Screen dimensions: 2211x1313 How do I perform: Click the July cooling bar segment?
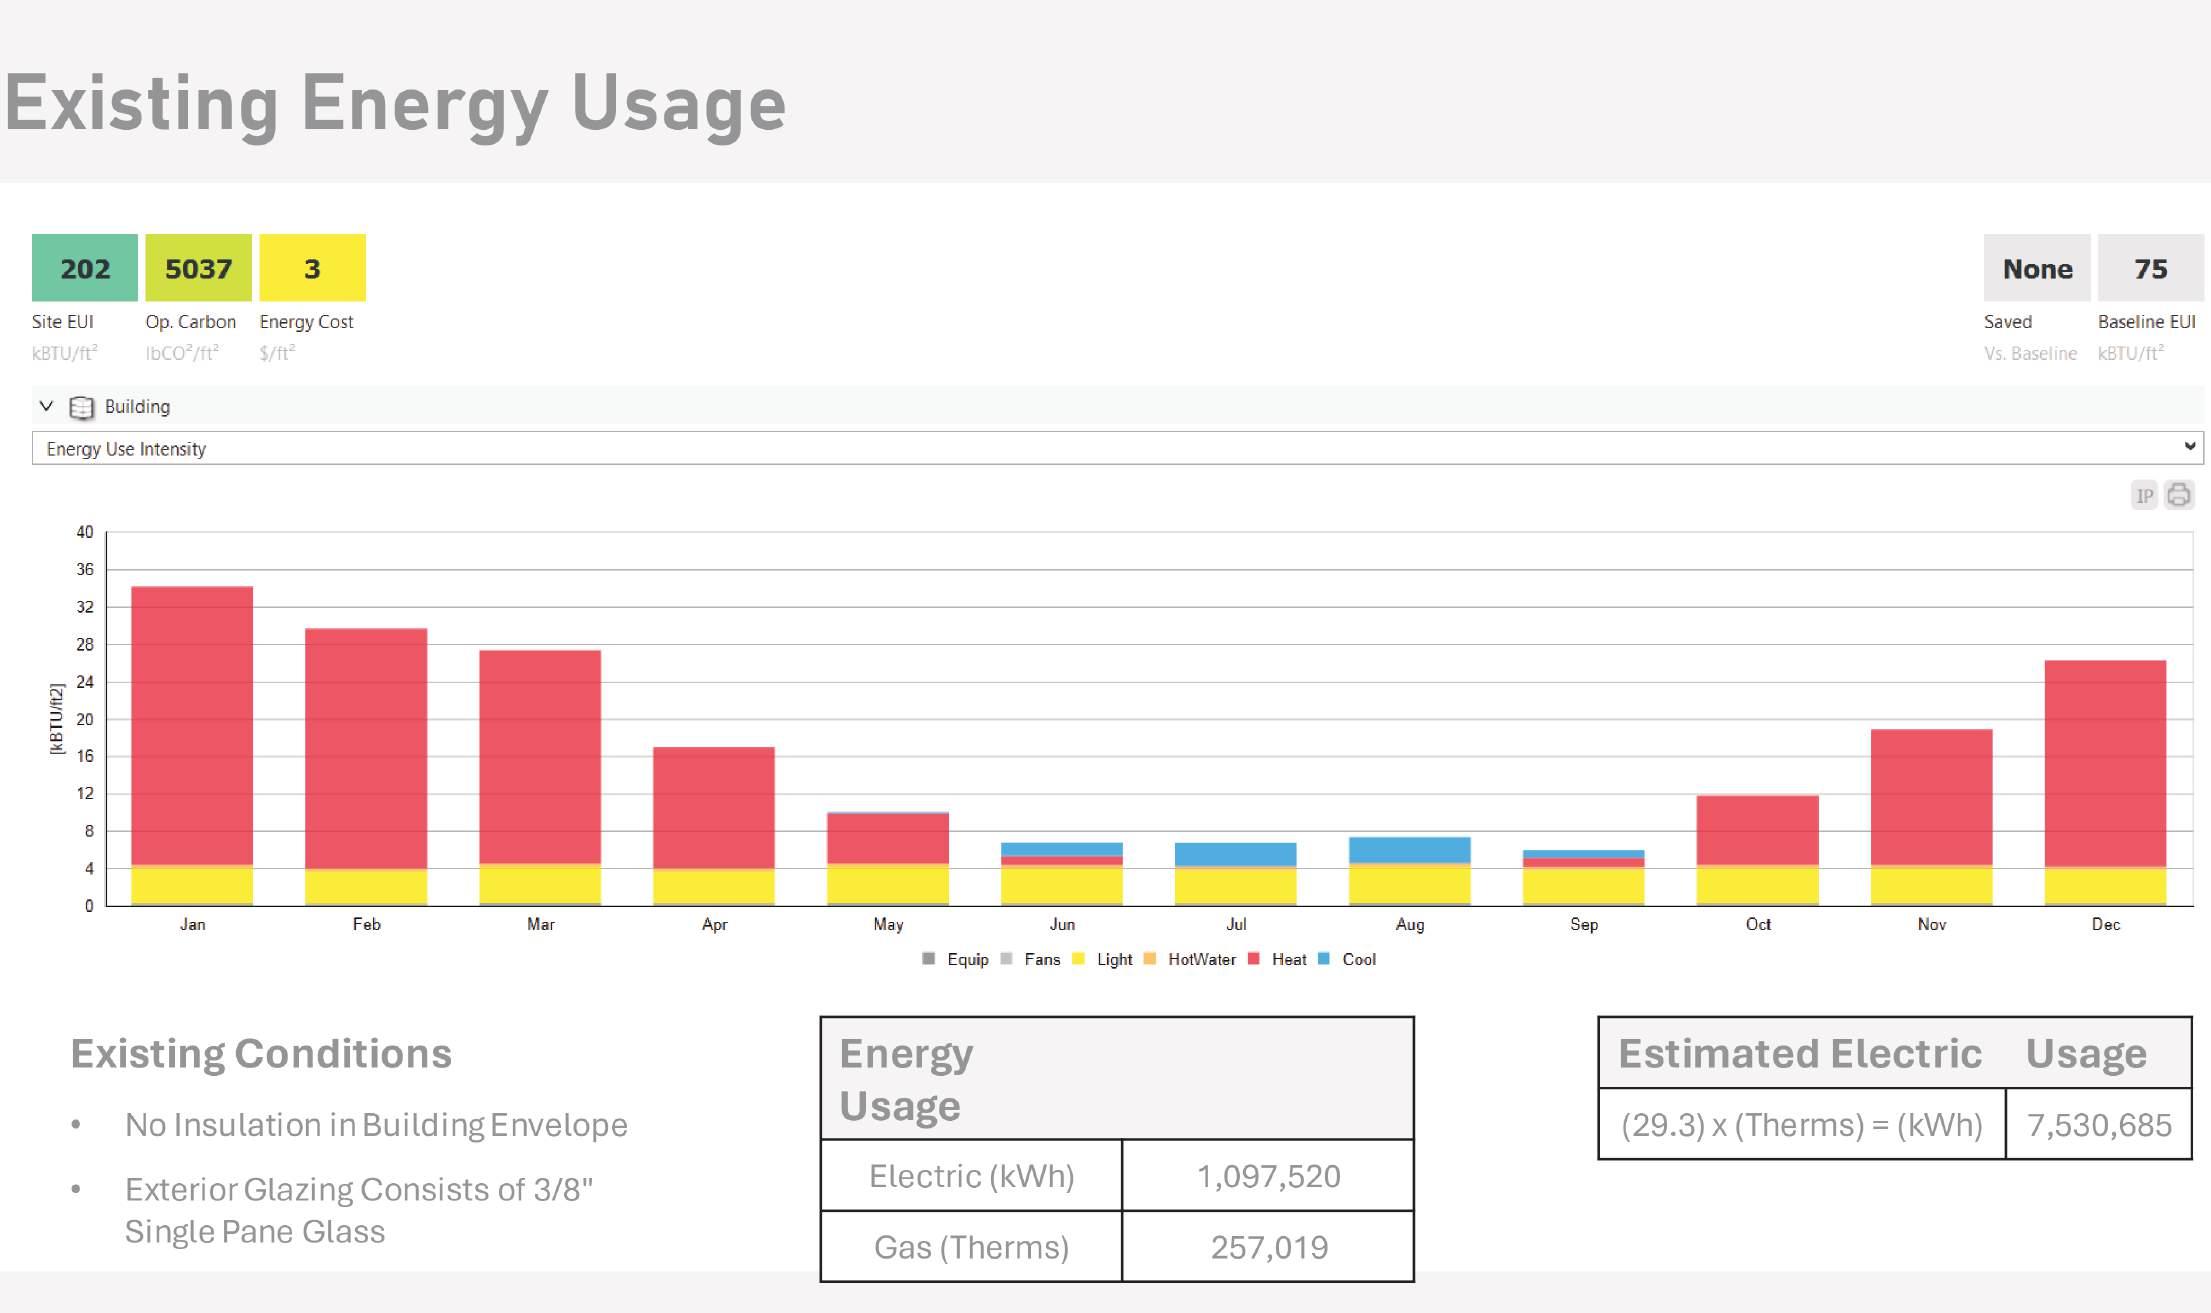[x=1236, y=854]
